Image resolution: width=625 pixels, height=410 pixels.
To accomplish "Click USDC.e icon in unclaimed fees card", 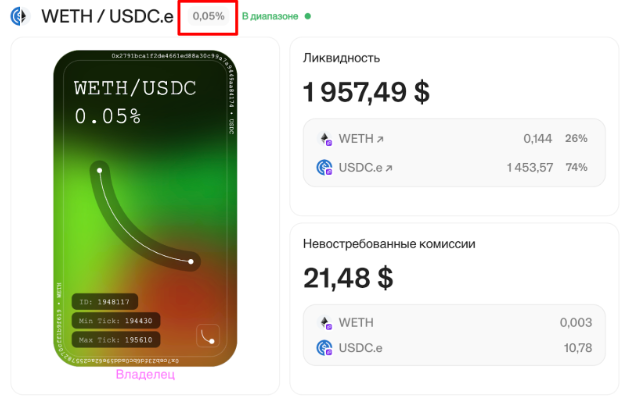I will pyautogui.click(x=325, y=348).
